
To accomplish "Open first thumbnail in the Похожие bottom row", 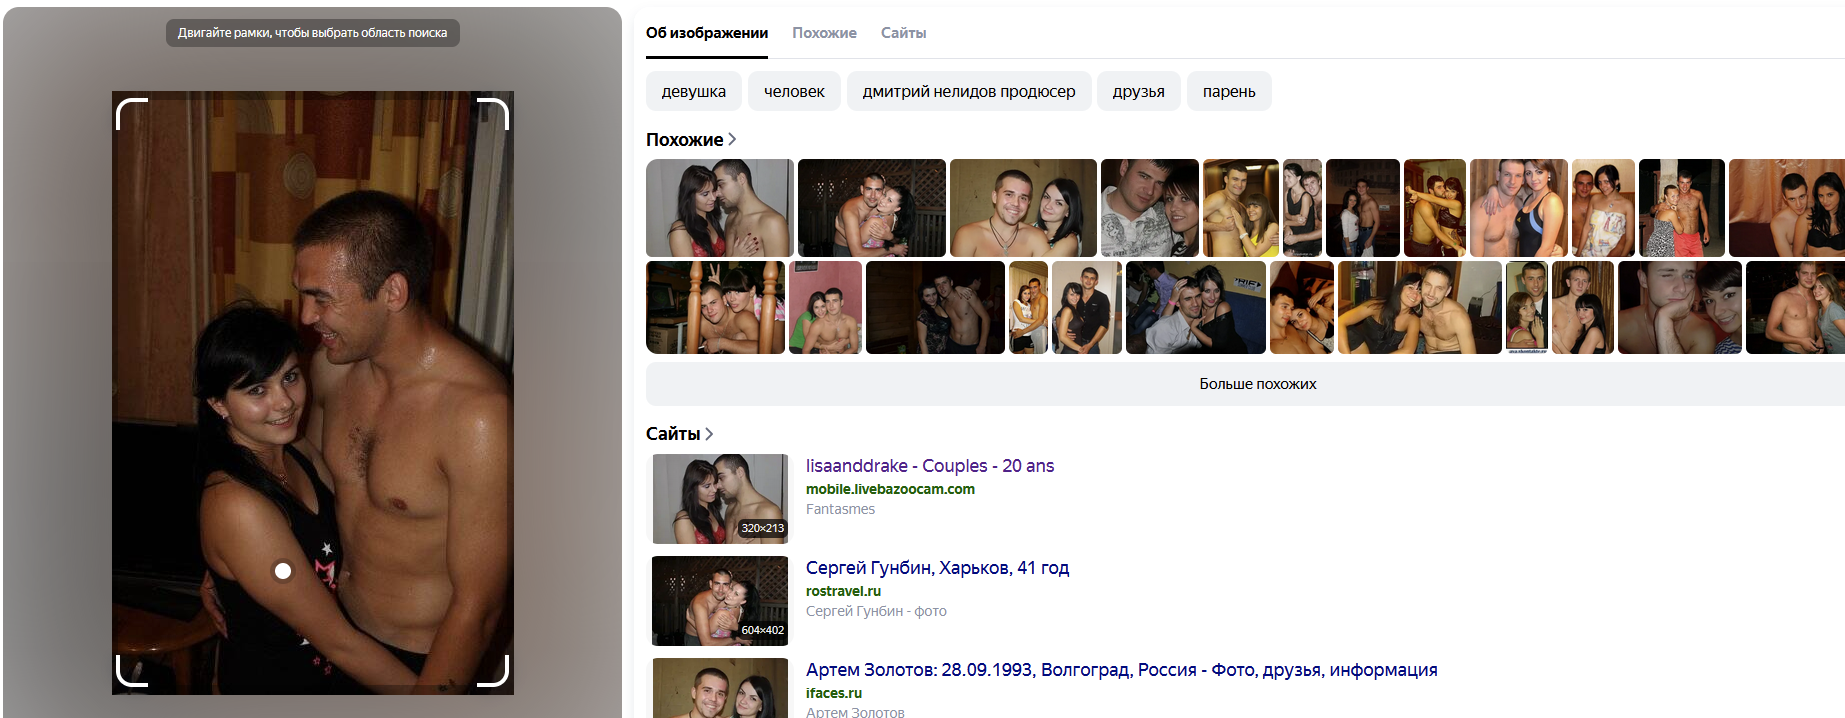I will [715, 307].
